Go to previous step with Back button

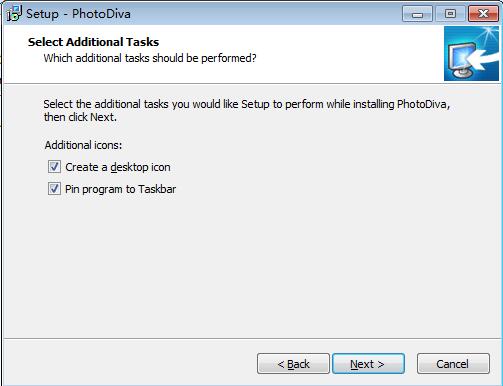pos(293,364)
